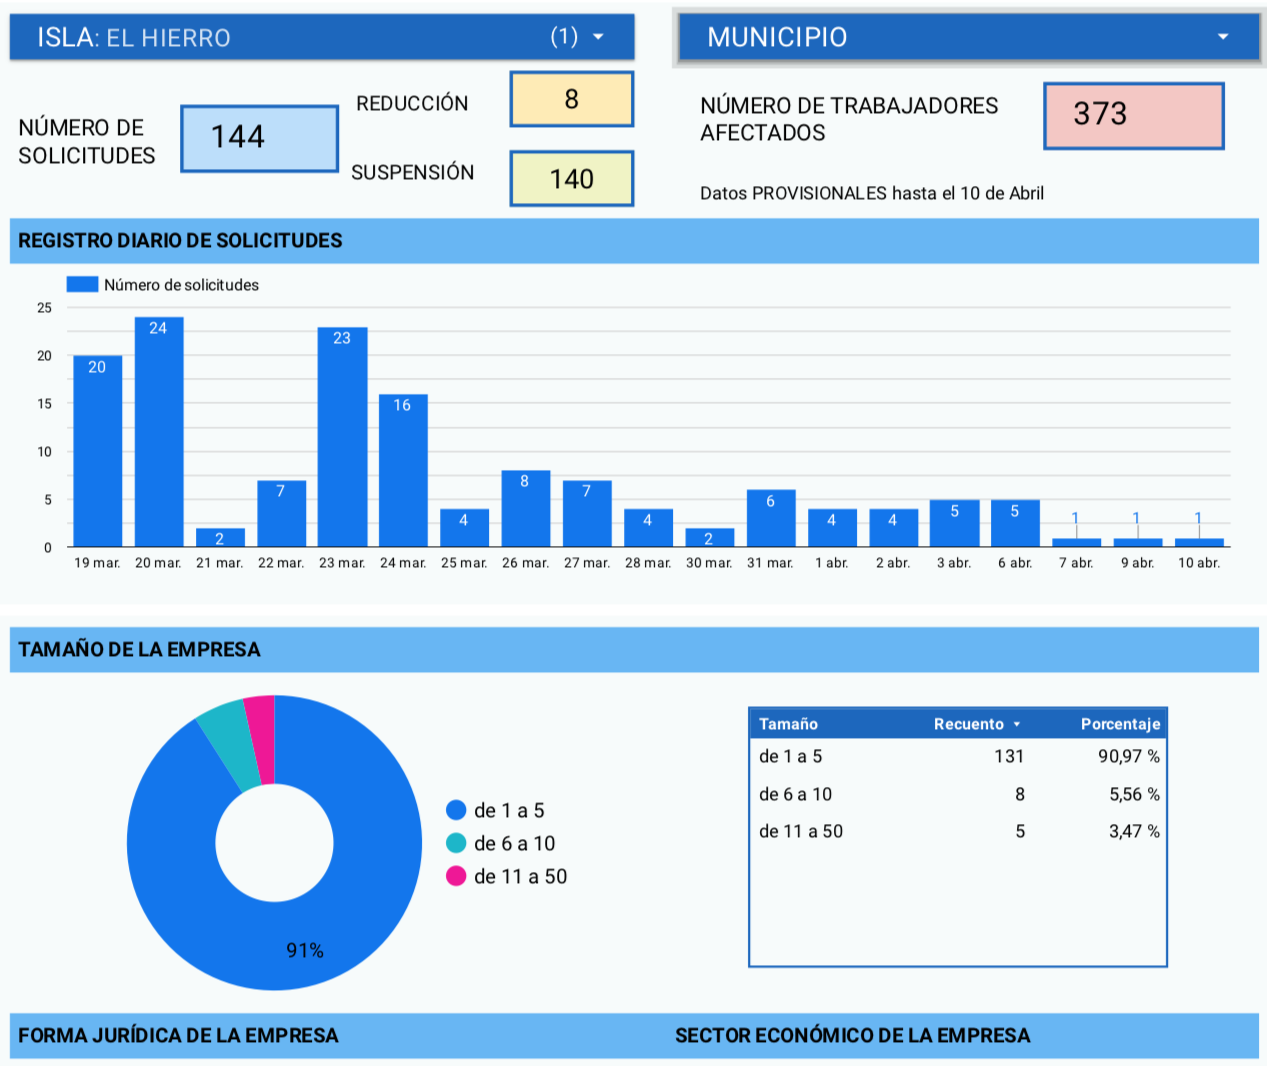Open the ISLA: EL HIERRO dropdown filter
1267x1066 pixels.
322,37
